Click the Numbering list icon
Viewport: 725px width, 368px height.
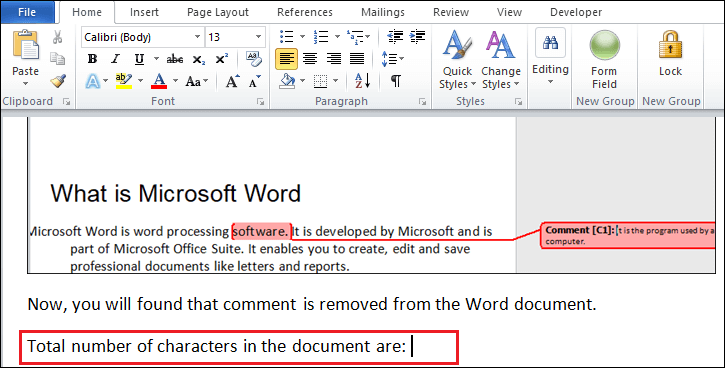point(320,36)
